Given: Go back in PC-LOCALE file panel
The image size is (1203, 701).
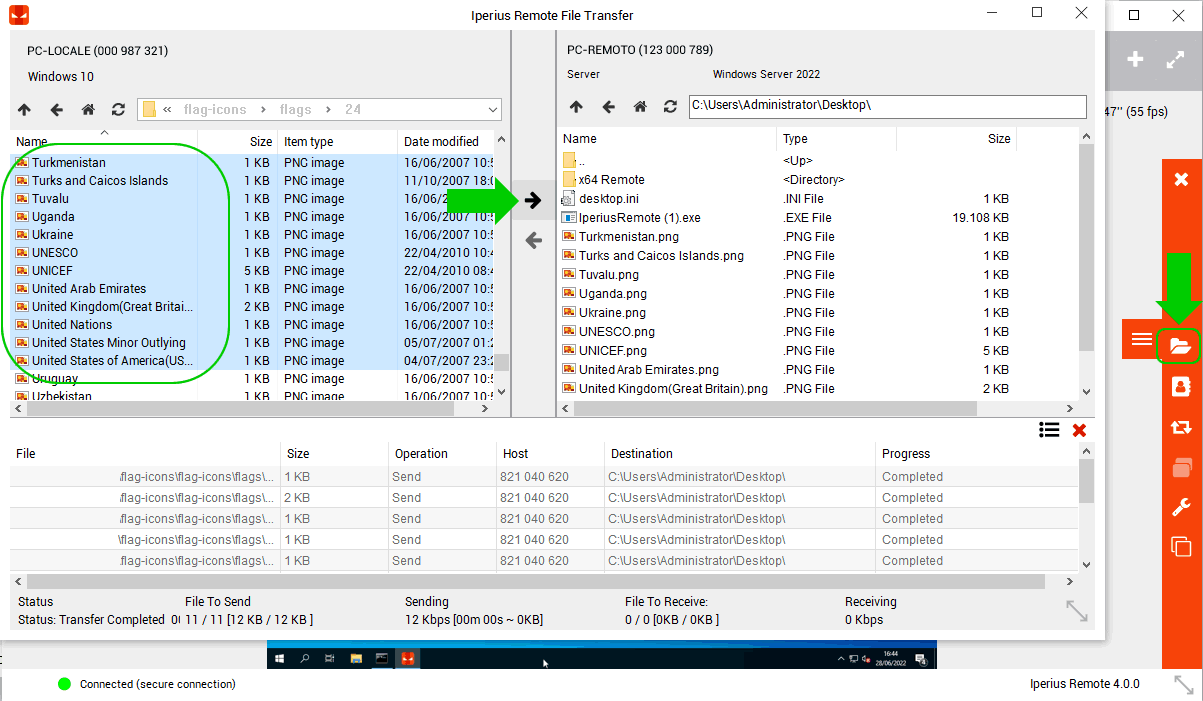Looking at the screenshot, I should point(57,109).
